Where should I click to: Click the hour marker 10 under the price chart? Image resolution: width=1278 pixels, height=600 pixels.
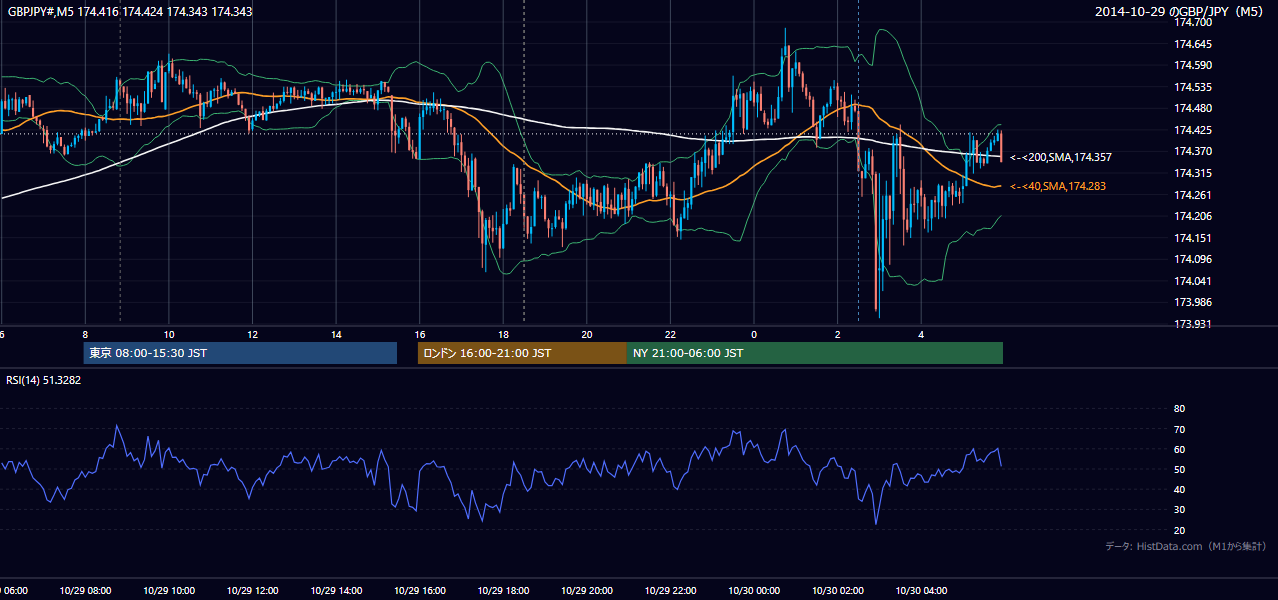tap(169, 334)
